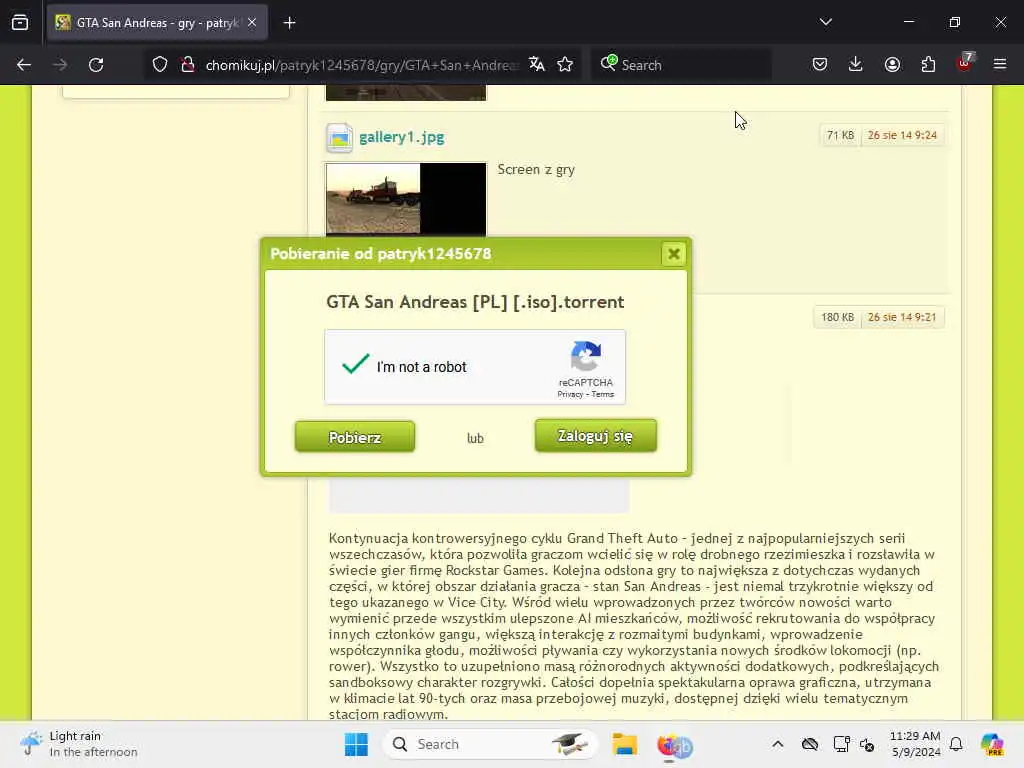The image size is (1024, 768).
Task: Open reCAPTCHA Privacy link
Action: coord(570,394)
